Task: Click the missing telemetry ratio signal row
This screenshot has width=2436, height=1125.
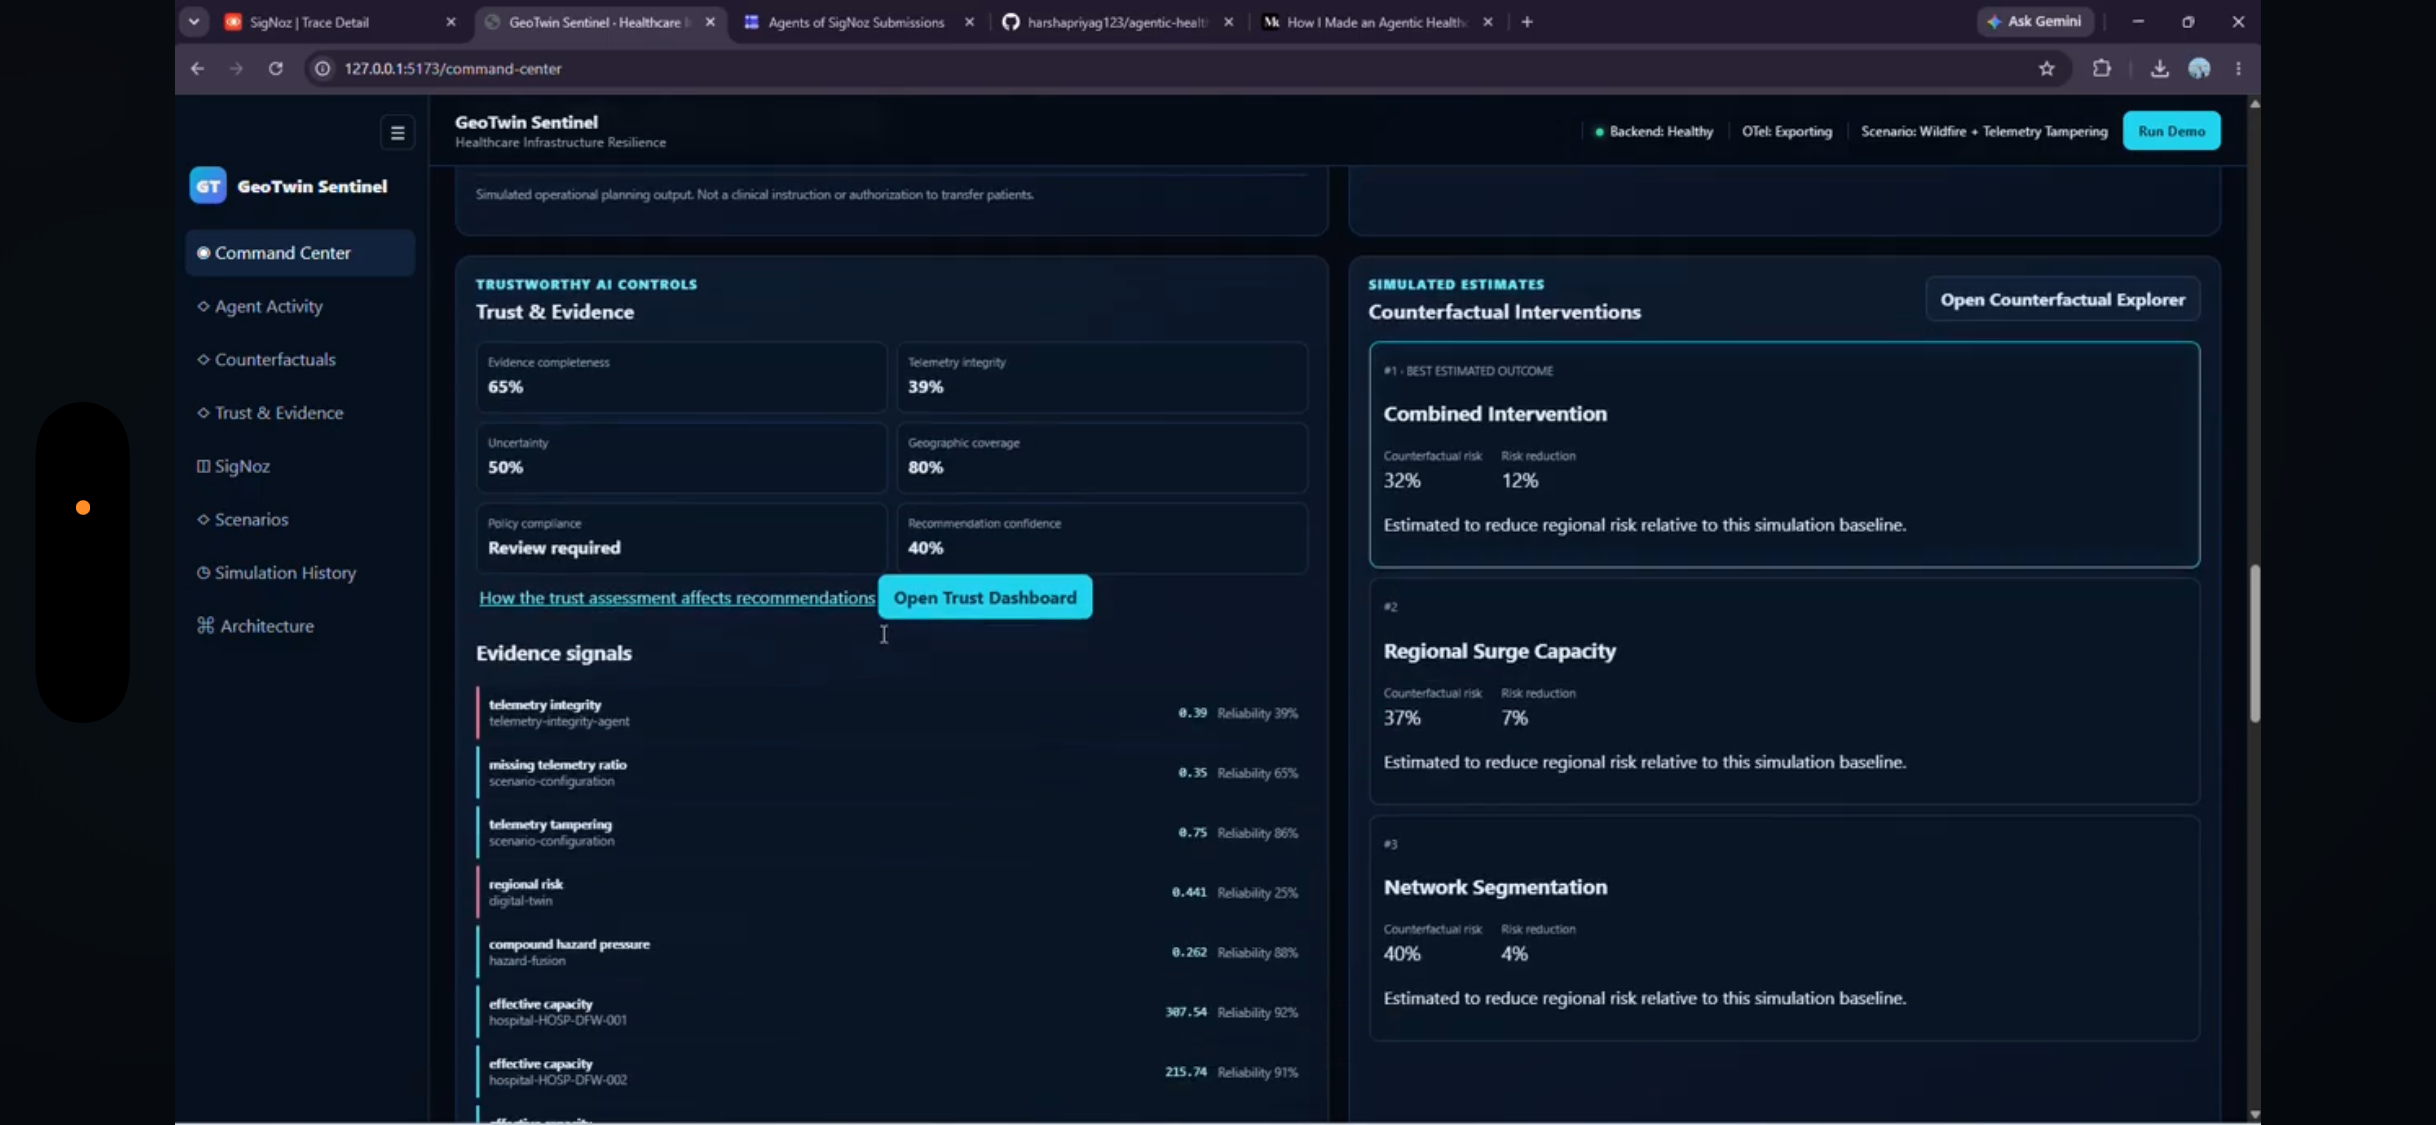Action: (x=891, y=772)
